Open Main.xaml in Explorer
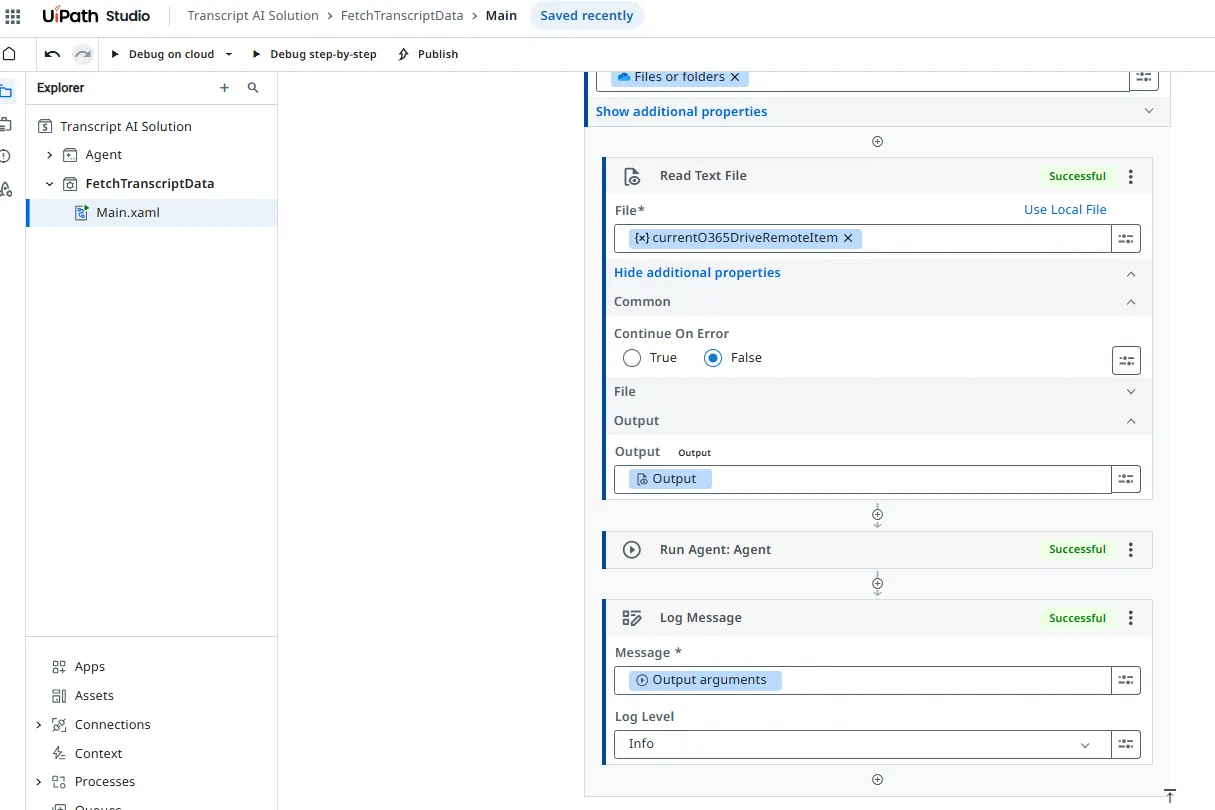The width and height of the screenshot is (1215, 810). [127, 213]
